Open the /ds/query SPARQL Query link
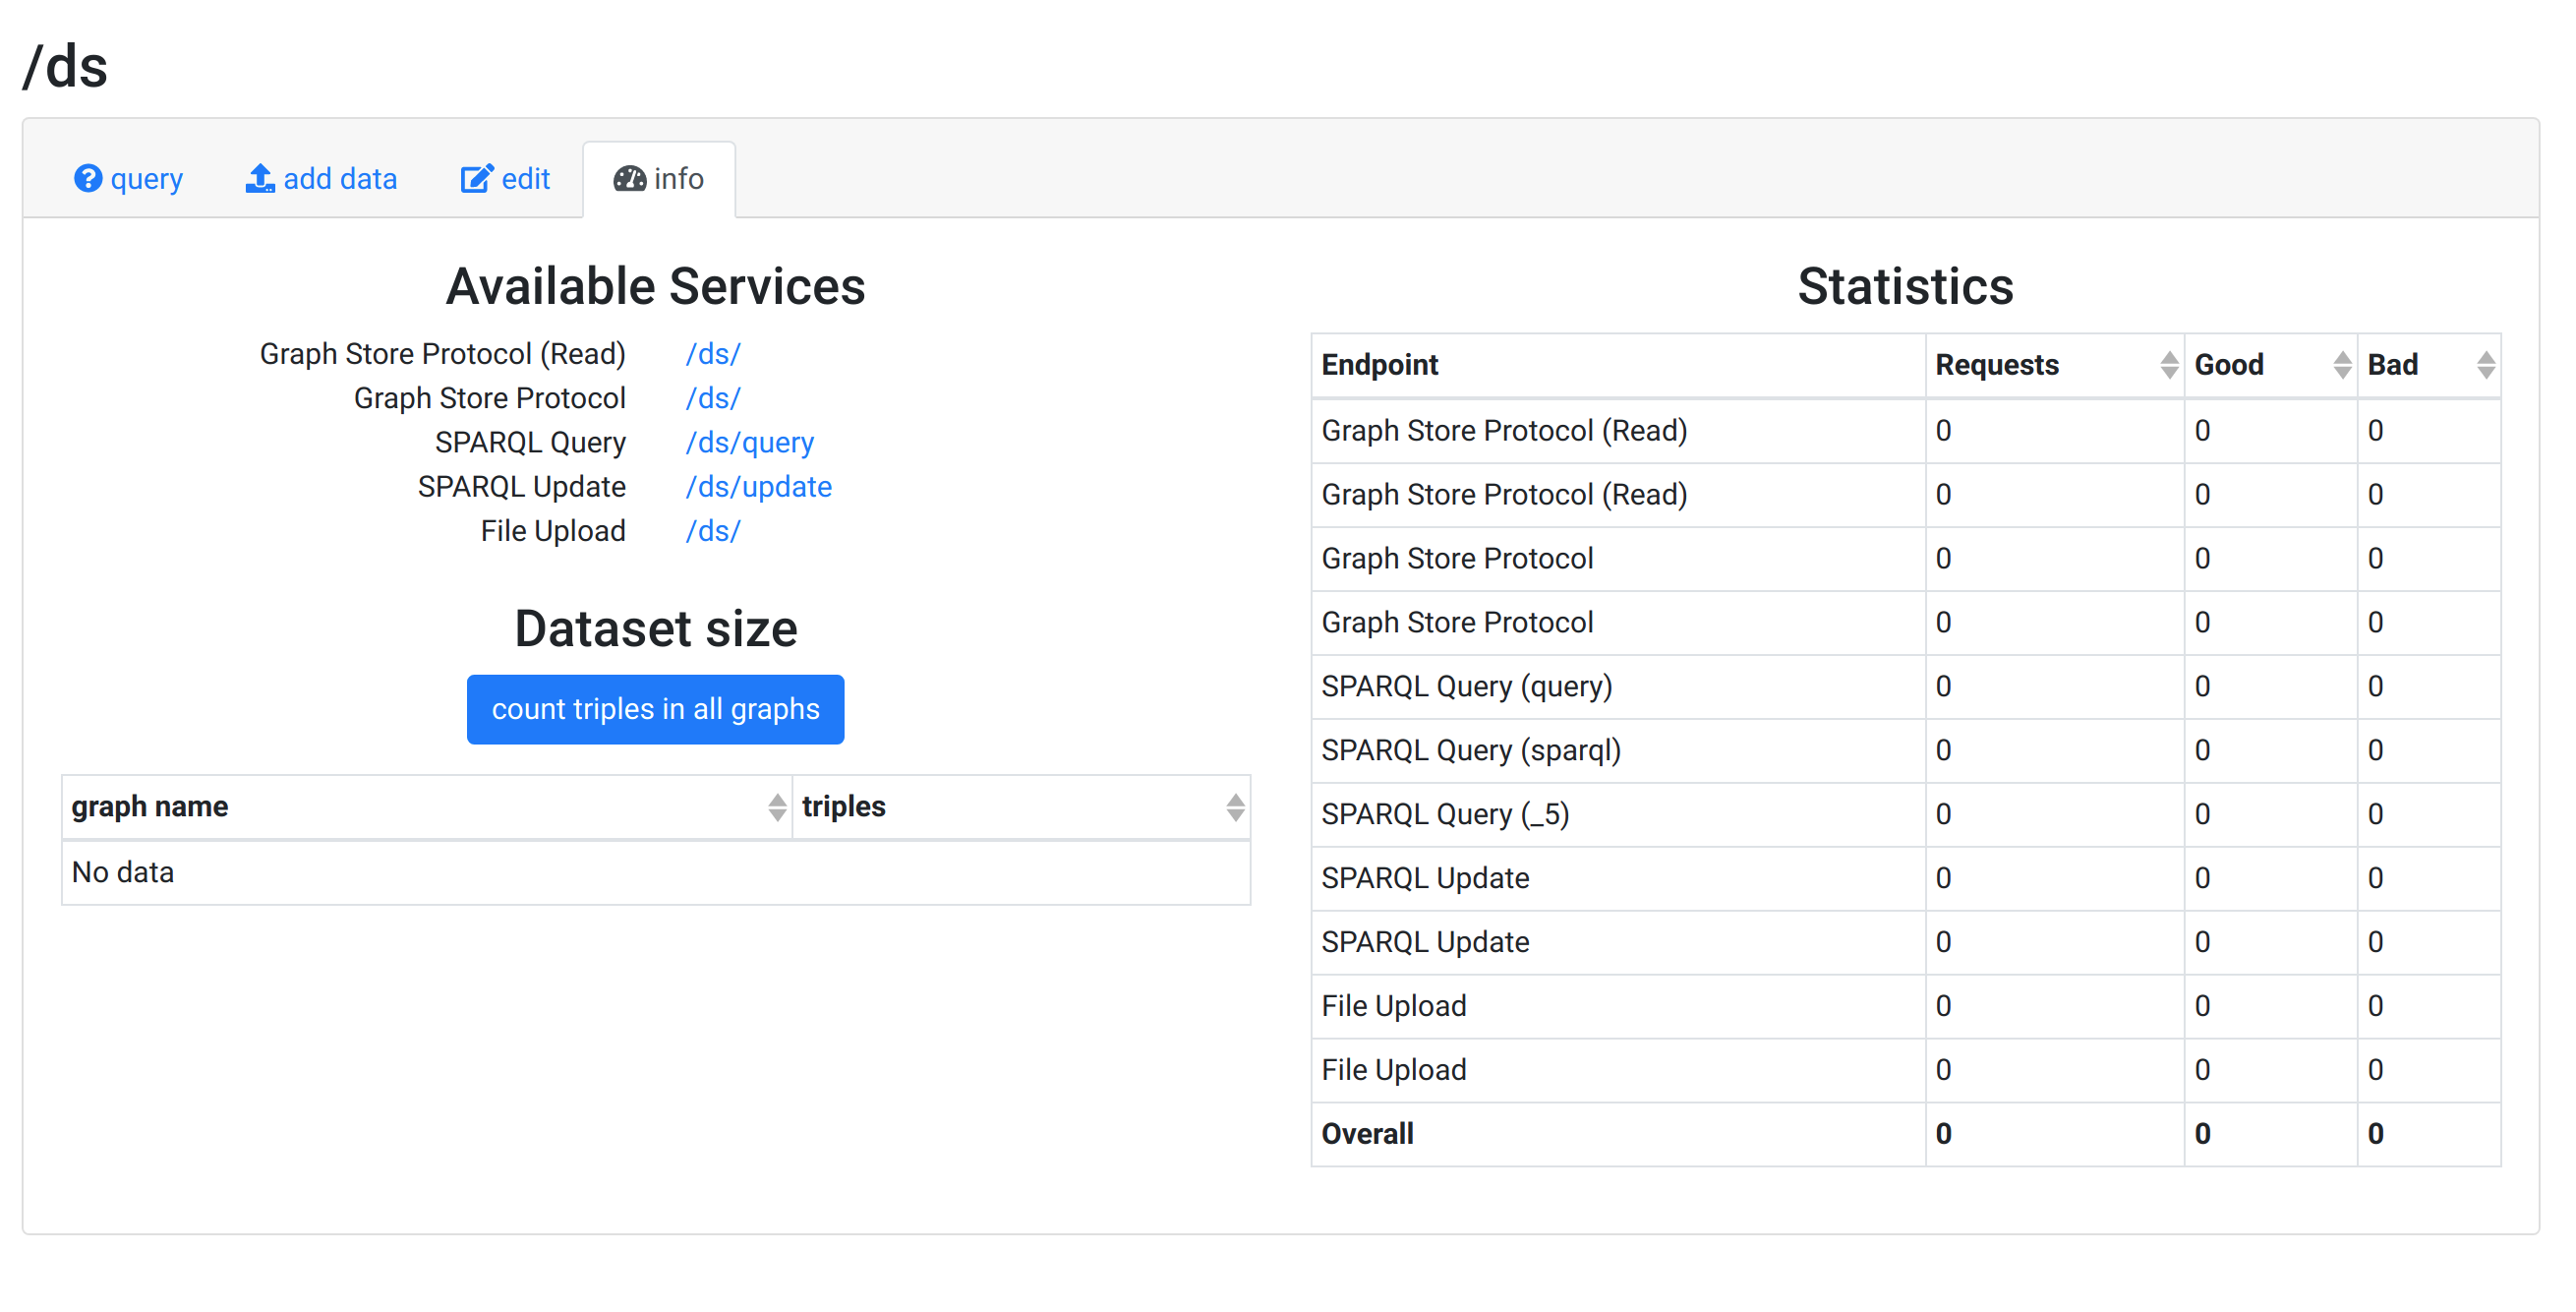The width and height of the screenshot is (2576, 1312). click(750, 442)
